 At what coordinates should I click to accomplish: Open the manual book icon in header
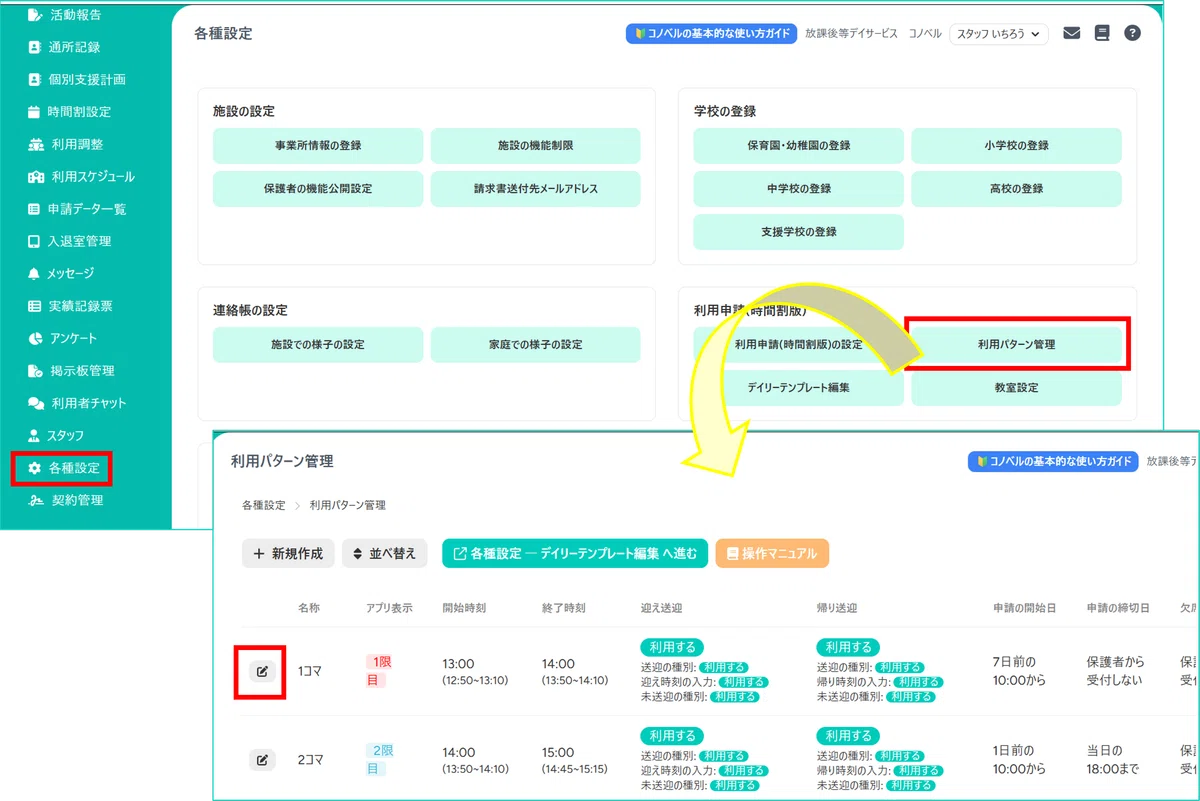[x=1102, y=33]
